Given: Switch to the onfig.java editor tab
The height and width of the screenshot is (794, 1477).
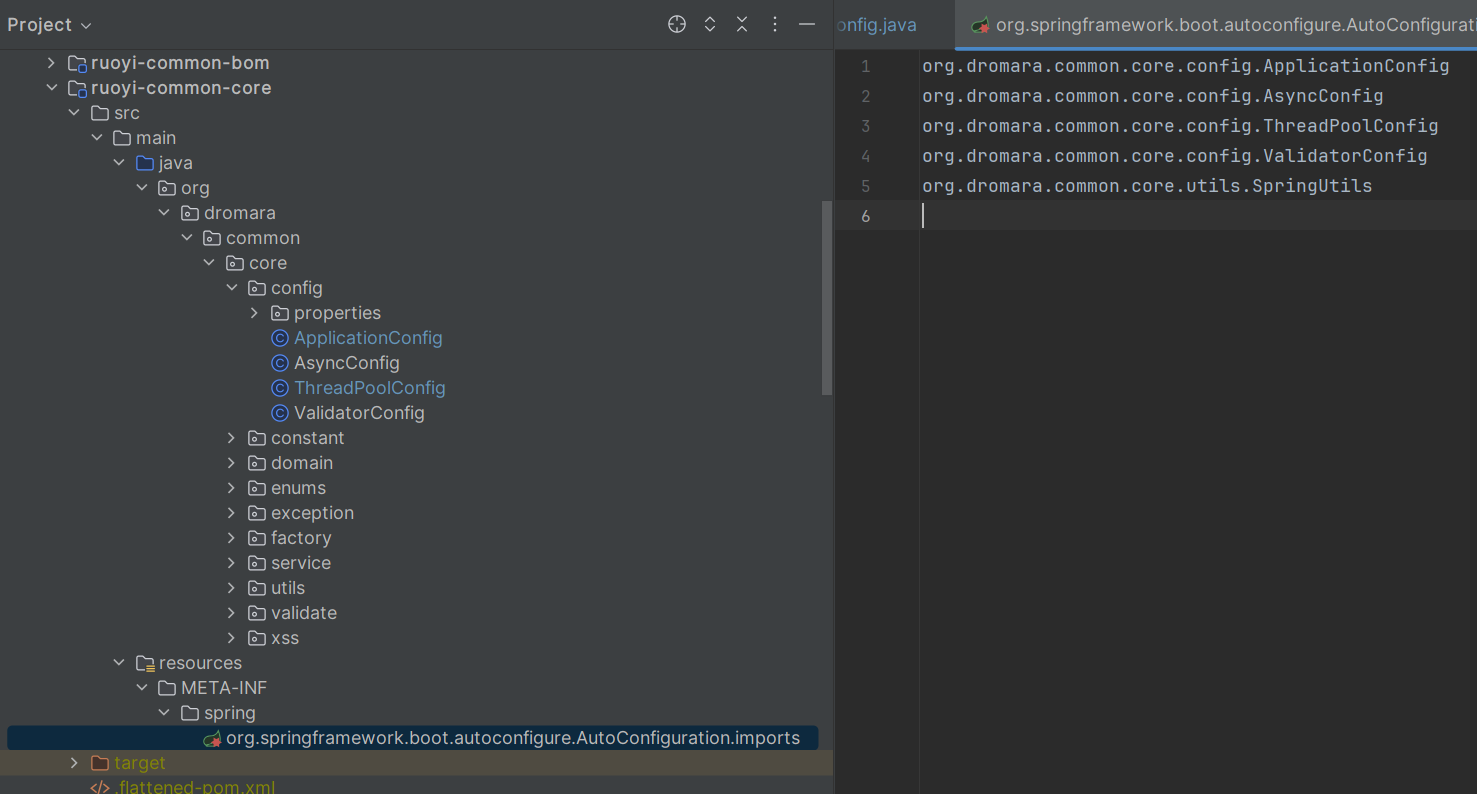Looking at the screenshot, I should tap(877, 24).
